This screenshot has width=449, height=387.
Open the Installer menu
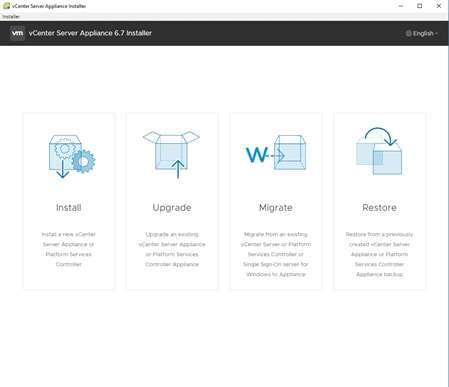(x=11, y=16)
